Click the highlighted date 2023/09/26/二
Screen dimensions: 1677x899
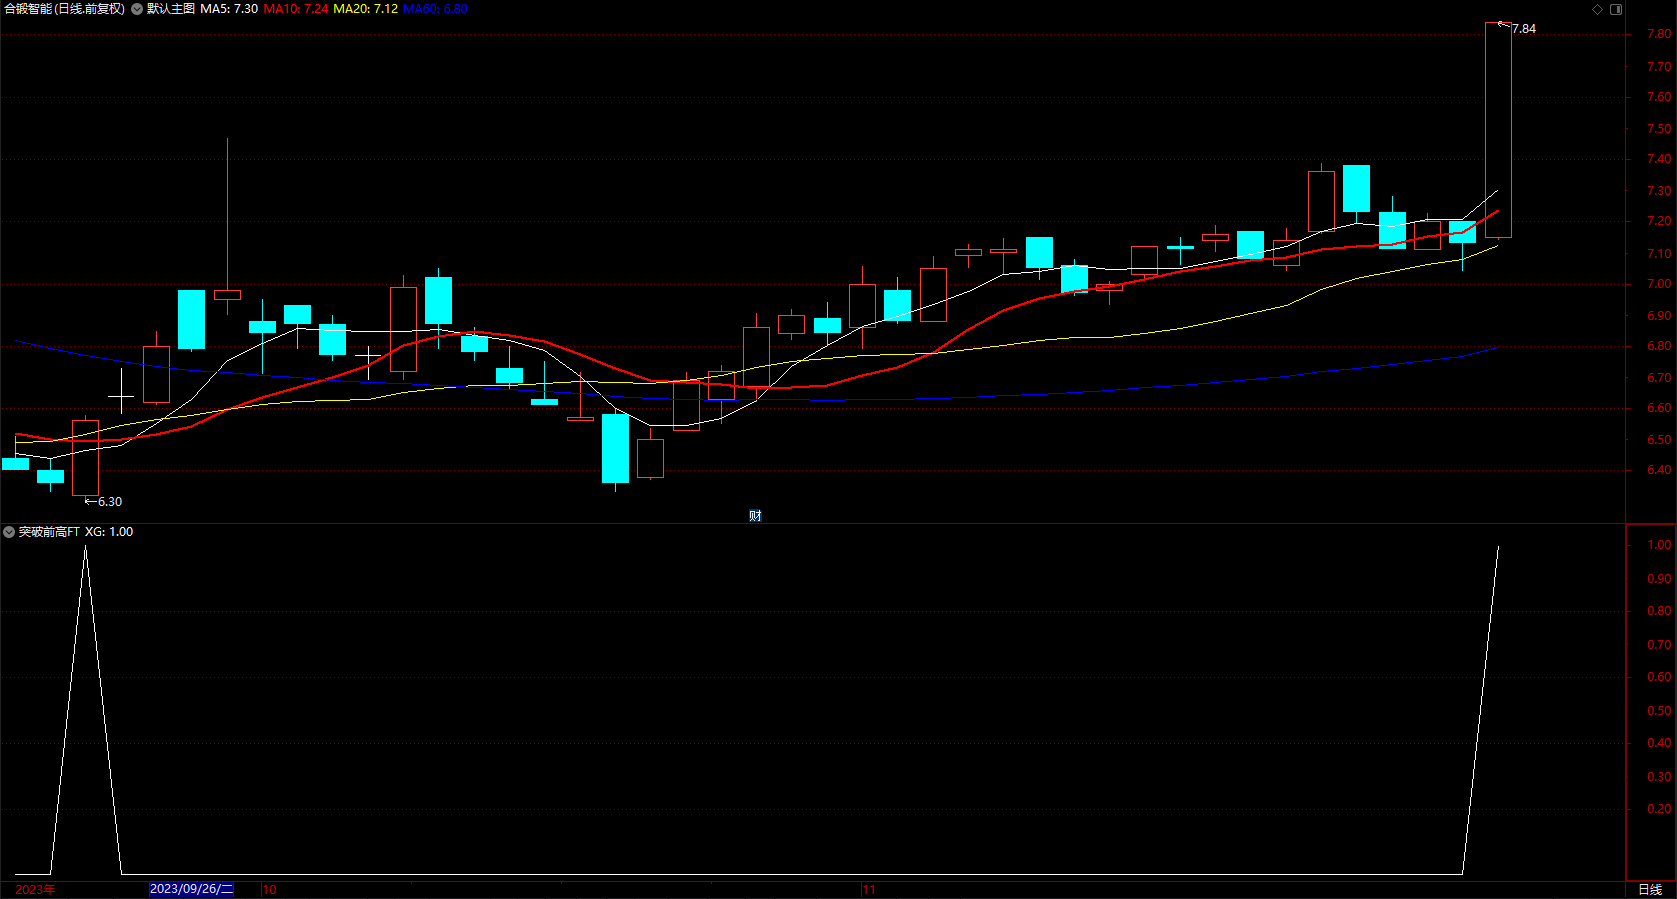coord(191,889)
